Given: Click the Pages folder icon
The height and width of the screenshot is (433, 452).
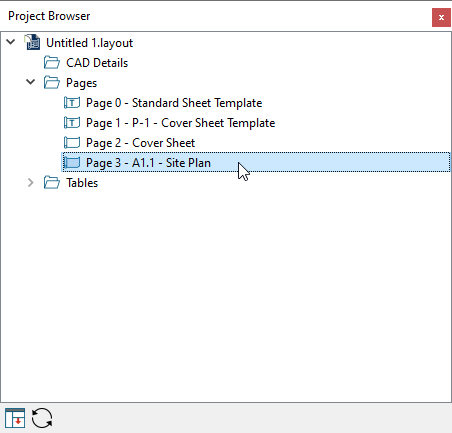Looking at the screenshot, I should [x=52, y=83].
